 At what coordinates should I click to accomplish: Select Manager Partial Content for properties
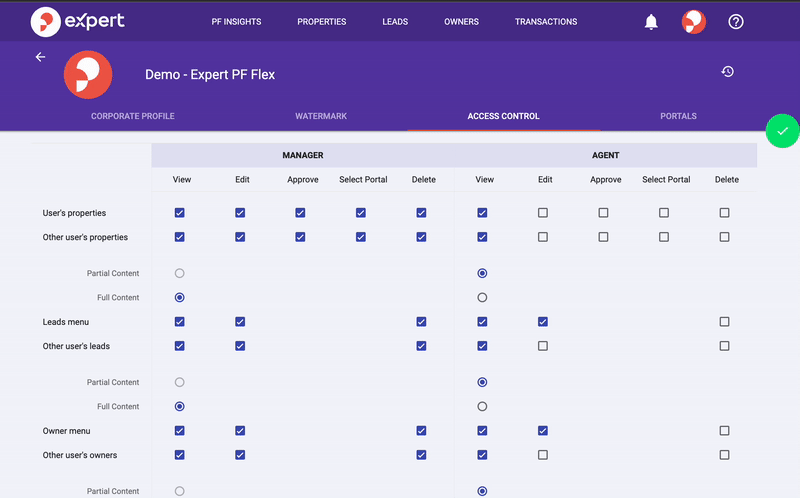point(180,273)
